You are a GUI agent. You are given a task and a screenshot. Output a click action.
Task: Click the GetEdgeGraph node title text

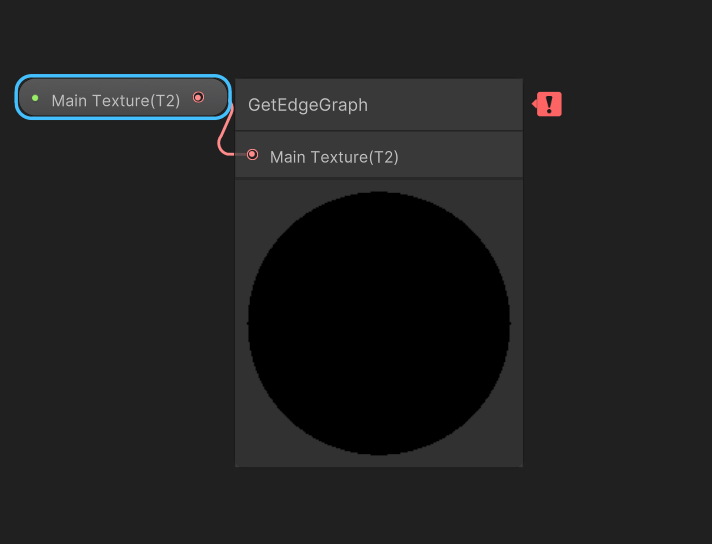click(308, 105)
